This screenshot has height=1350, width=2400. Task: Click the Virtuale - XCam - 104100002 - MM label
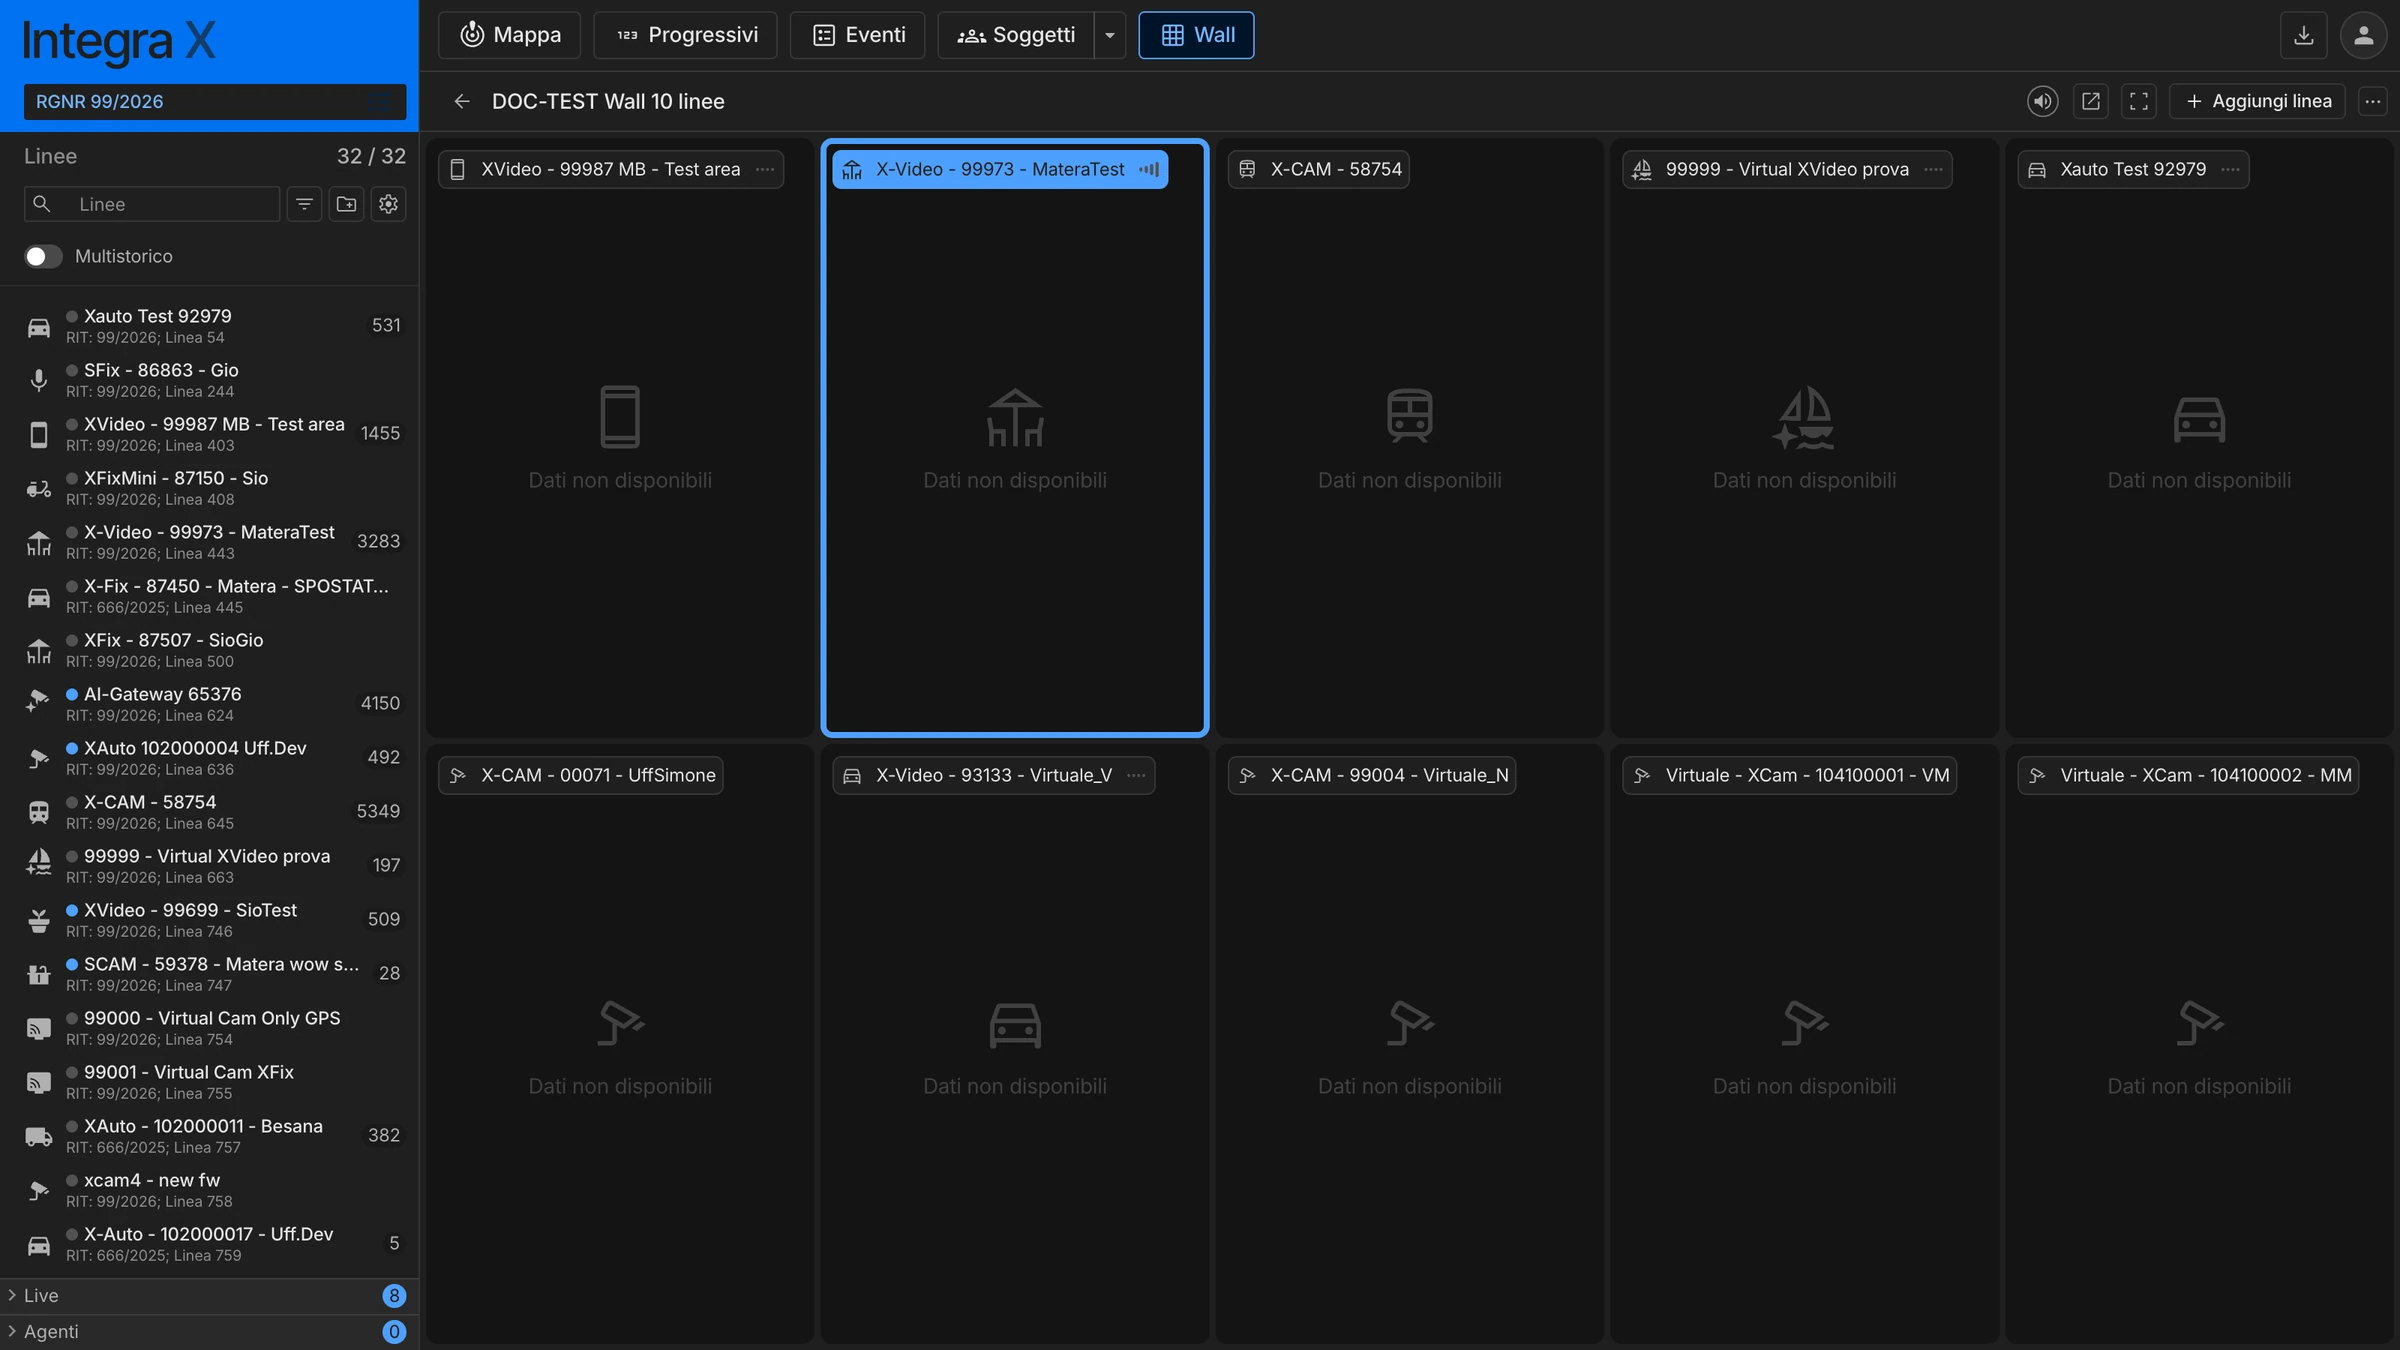[2188, 775]
